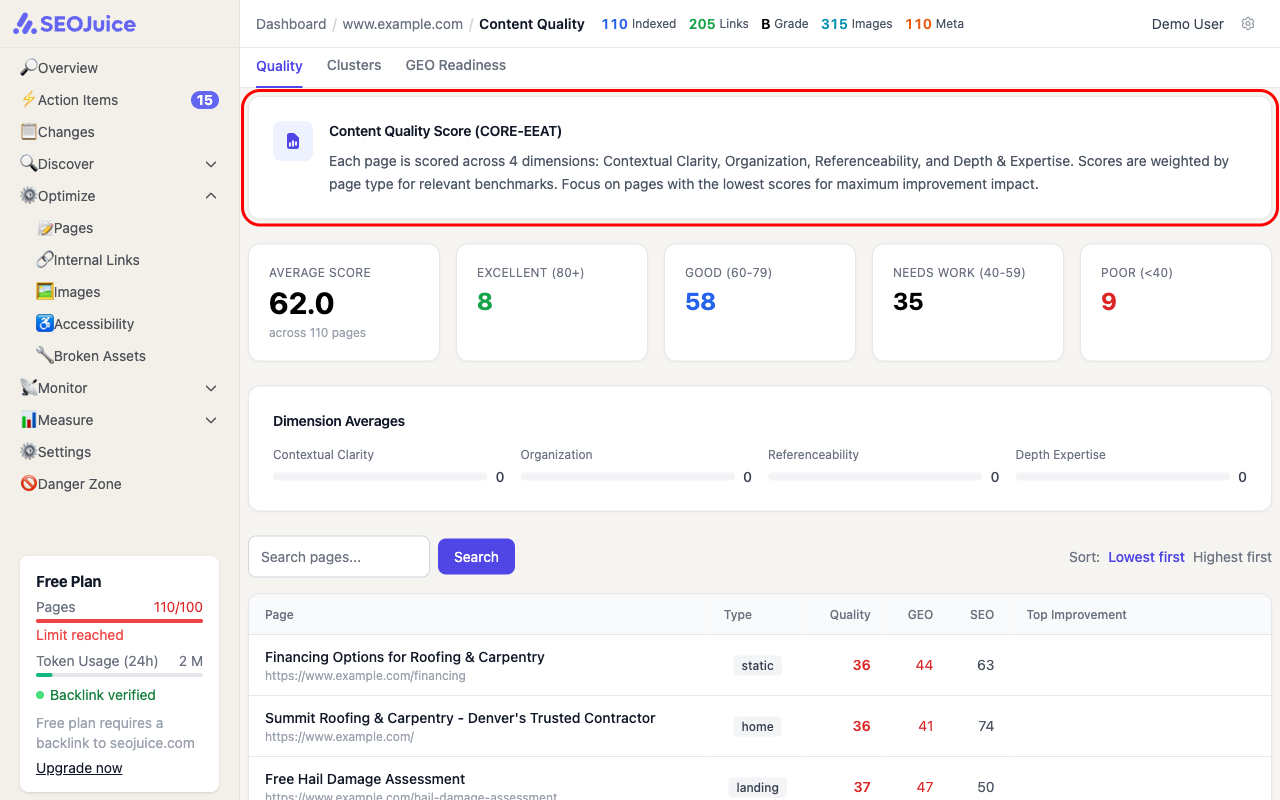Open Summit Roofing & Carpentry page row
Image resolution: width=1280 pixels, height=800 pixels.
760,726
